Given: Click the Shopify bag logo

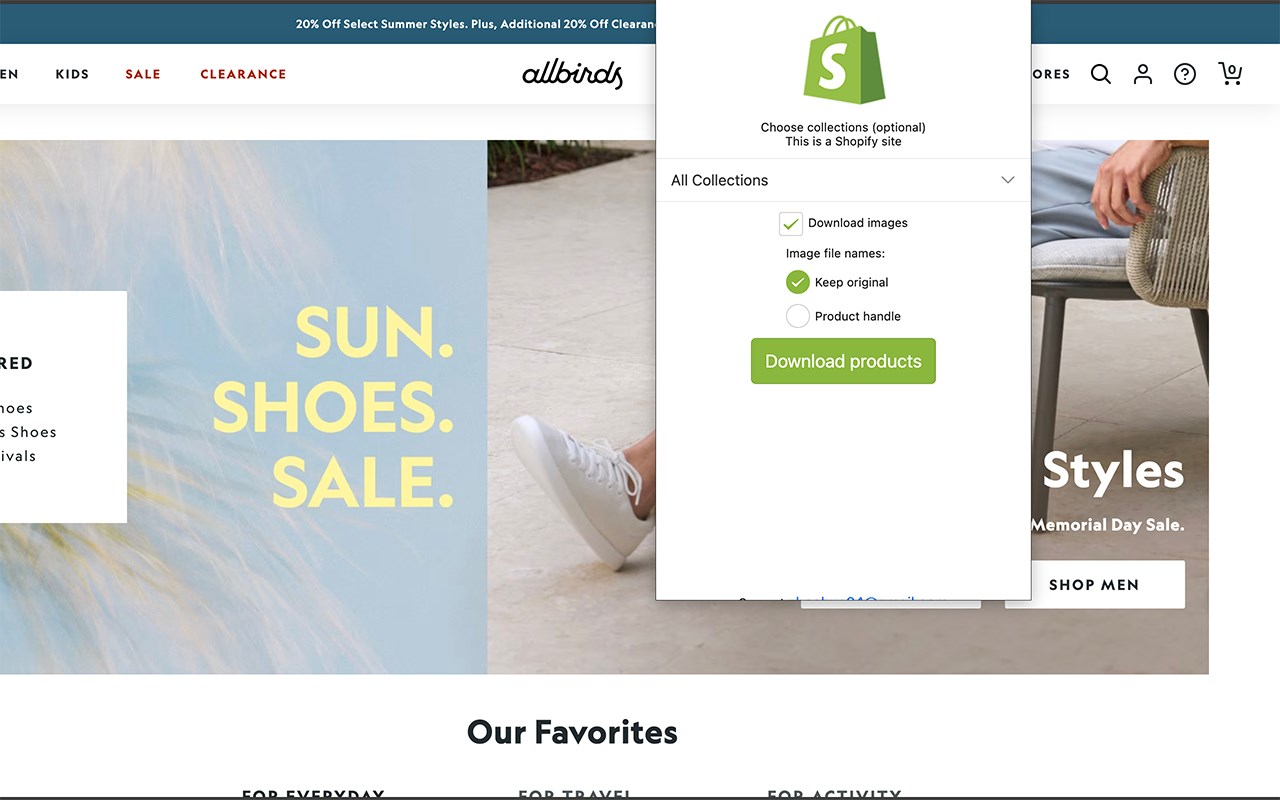Looking at the screenshot, I should [844, 60].
